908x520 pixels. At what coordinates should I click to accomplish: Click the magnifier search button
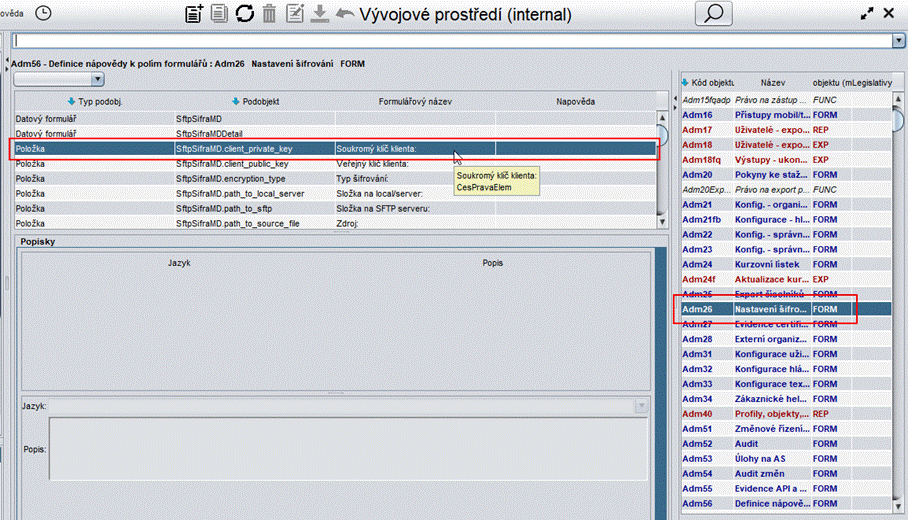click(x=713, y=14)
